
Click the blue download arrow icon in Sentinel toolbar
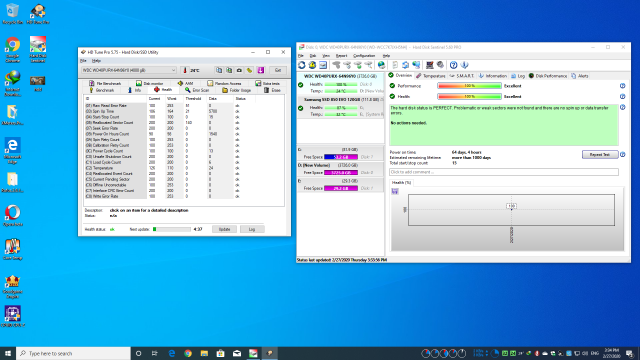[464, 65]
